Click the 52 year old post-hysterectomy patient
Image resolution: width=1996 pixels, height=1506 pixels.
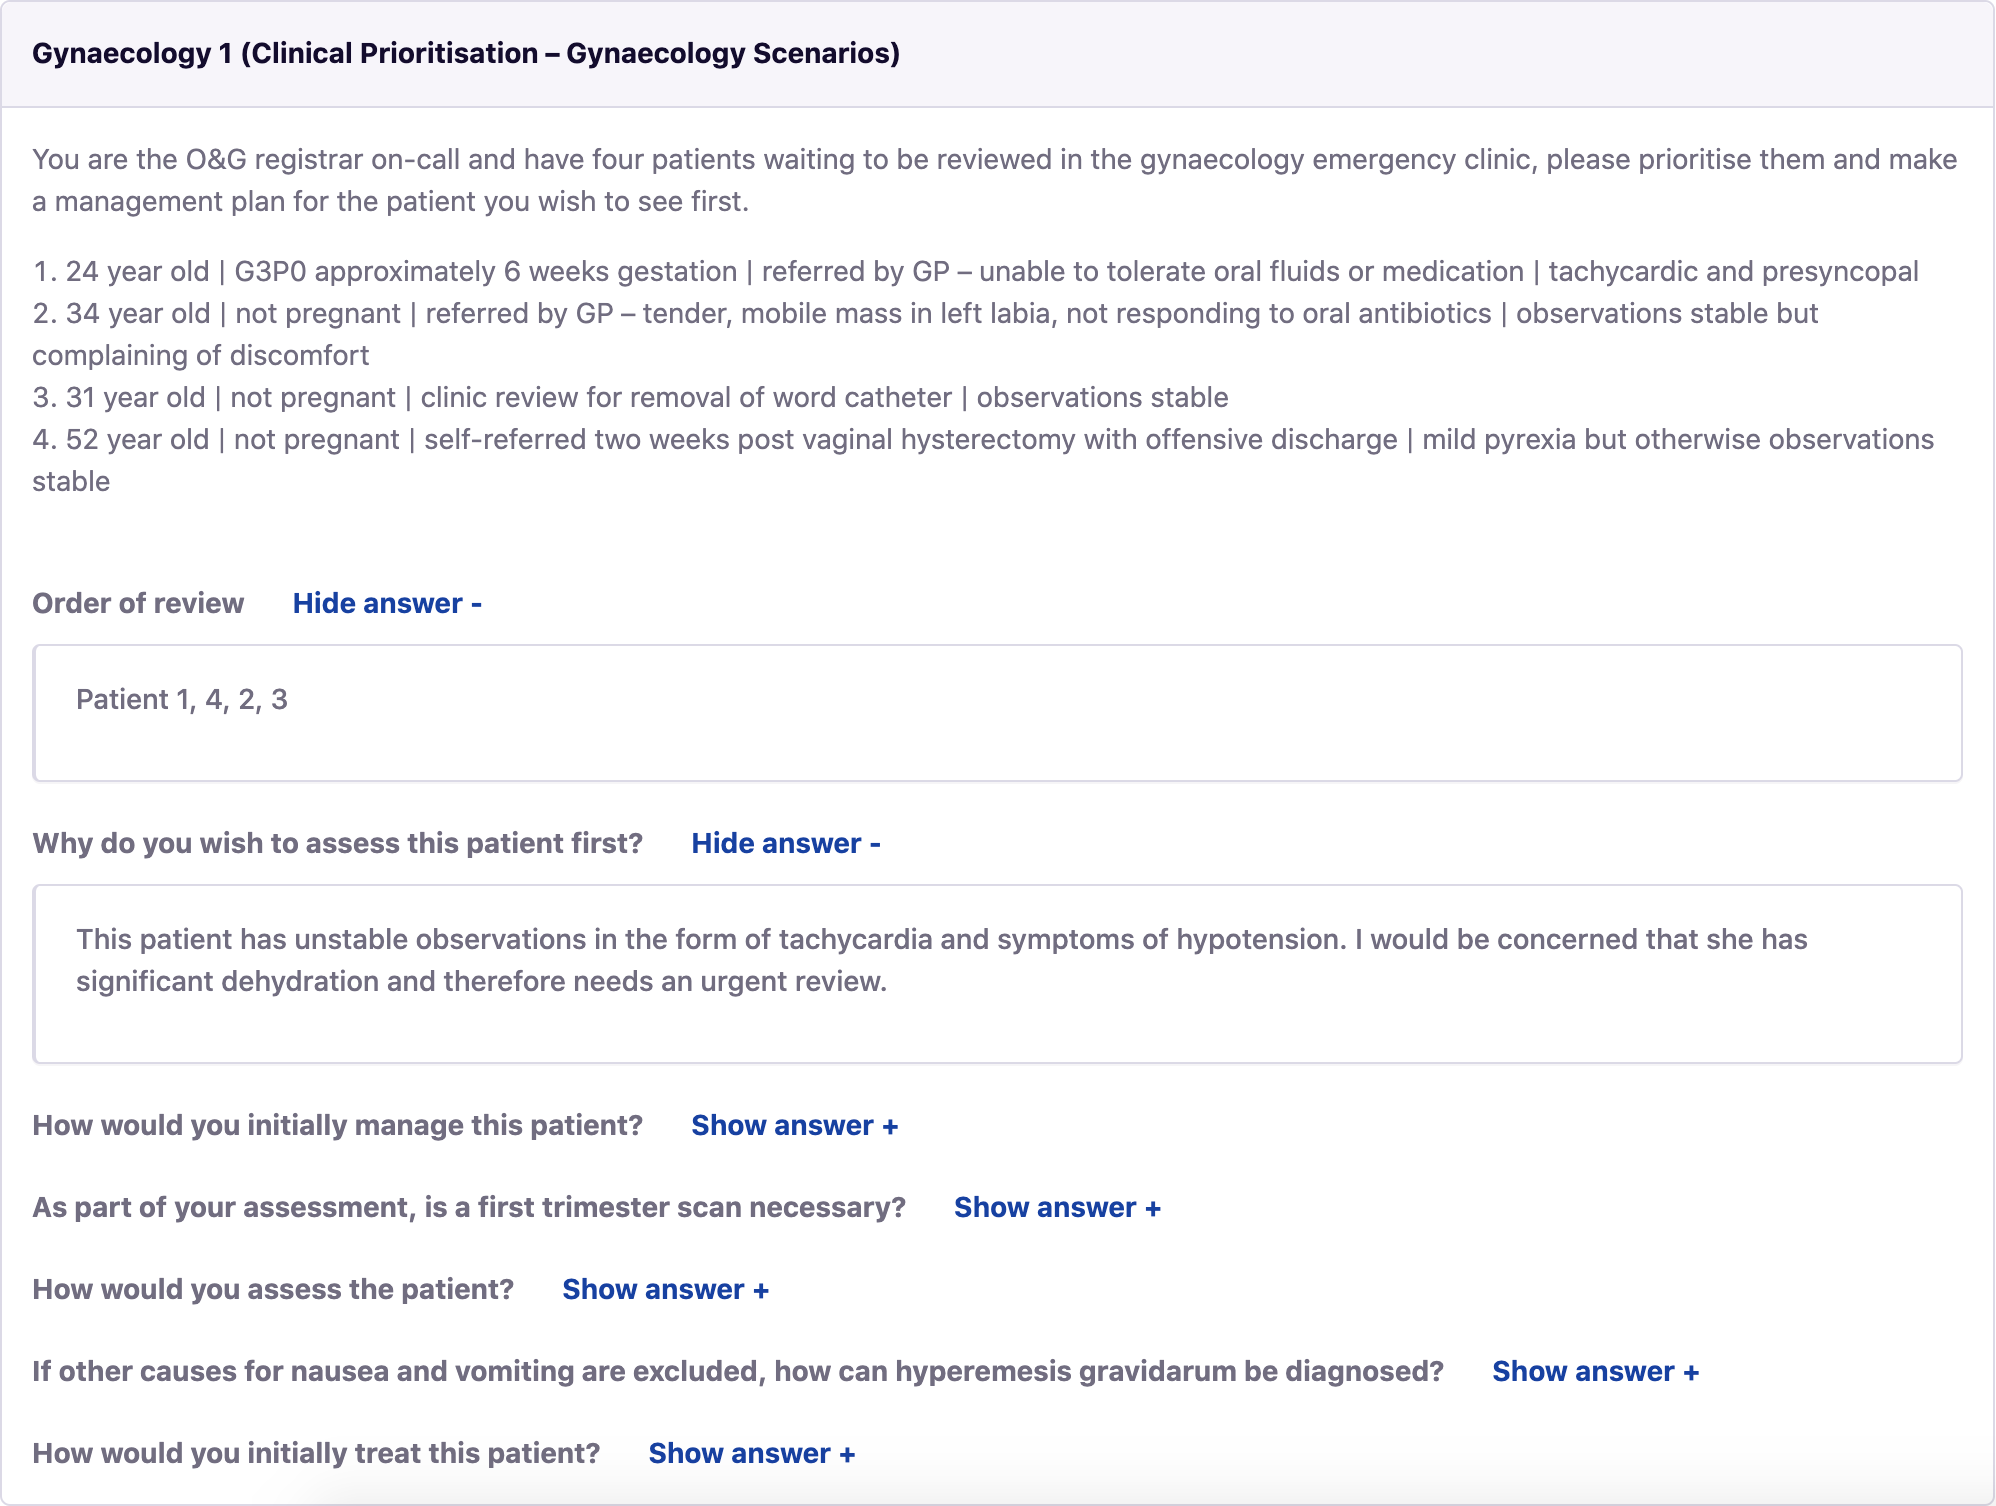pos(983,439)
